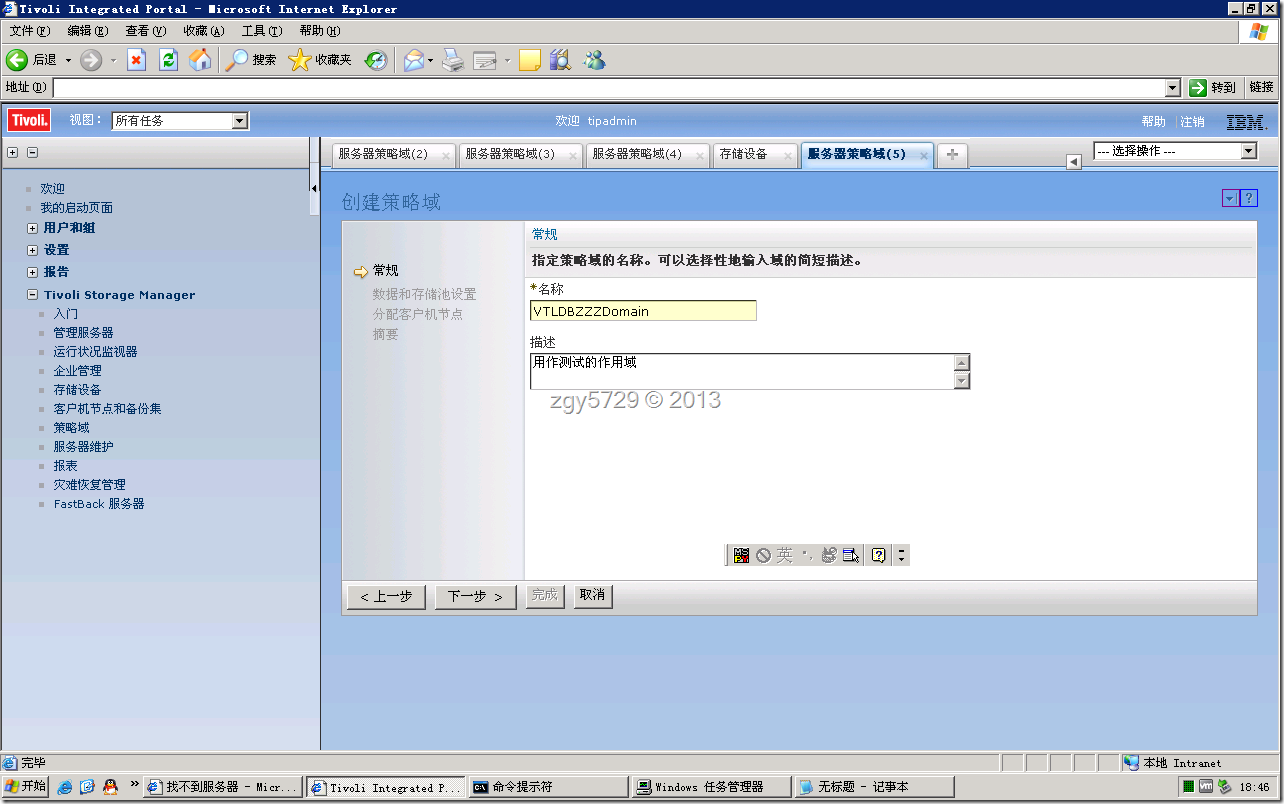Open 灾难恢复管理 in navigation tree
The image size is (1284, 804).
pyautogui.click(x=89, y=485)
